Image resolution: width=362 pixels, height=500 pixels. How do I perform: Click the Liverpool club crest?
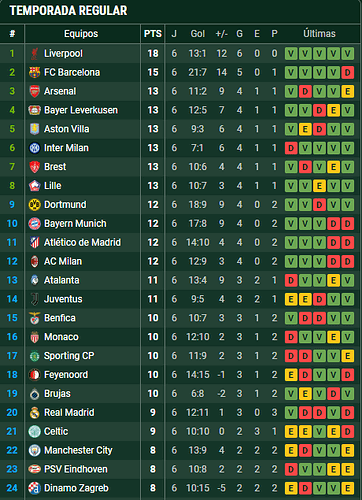click(x=34, y=53)
